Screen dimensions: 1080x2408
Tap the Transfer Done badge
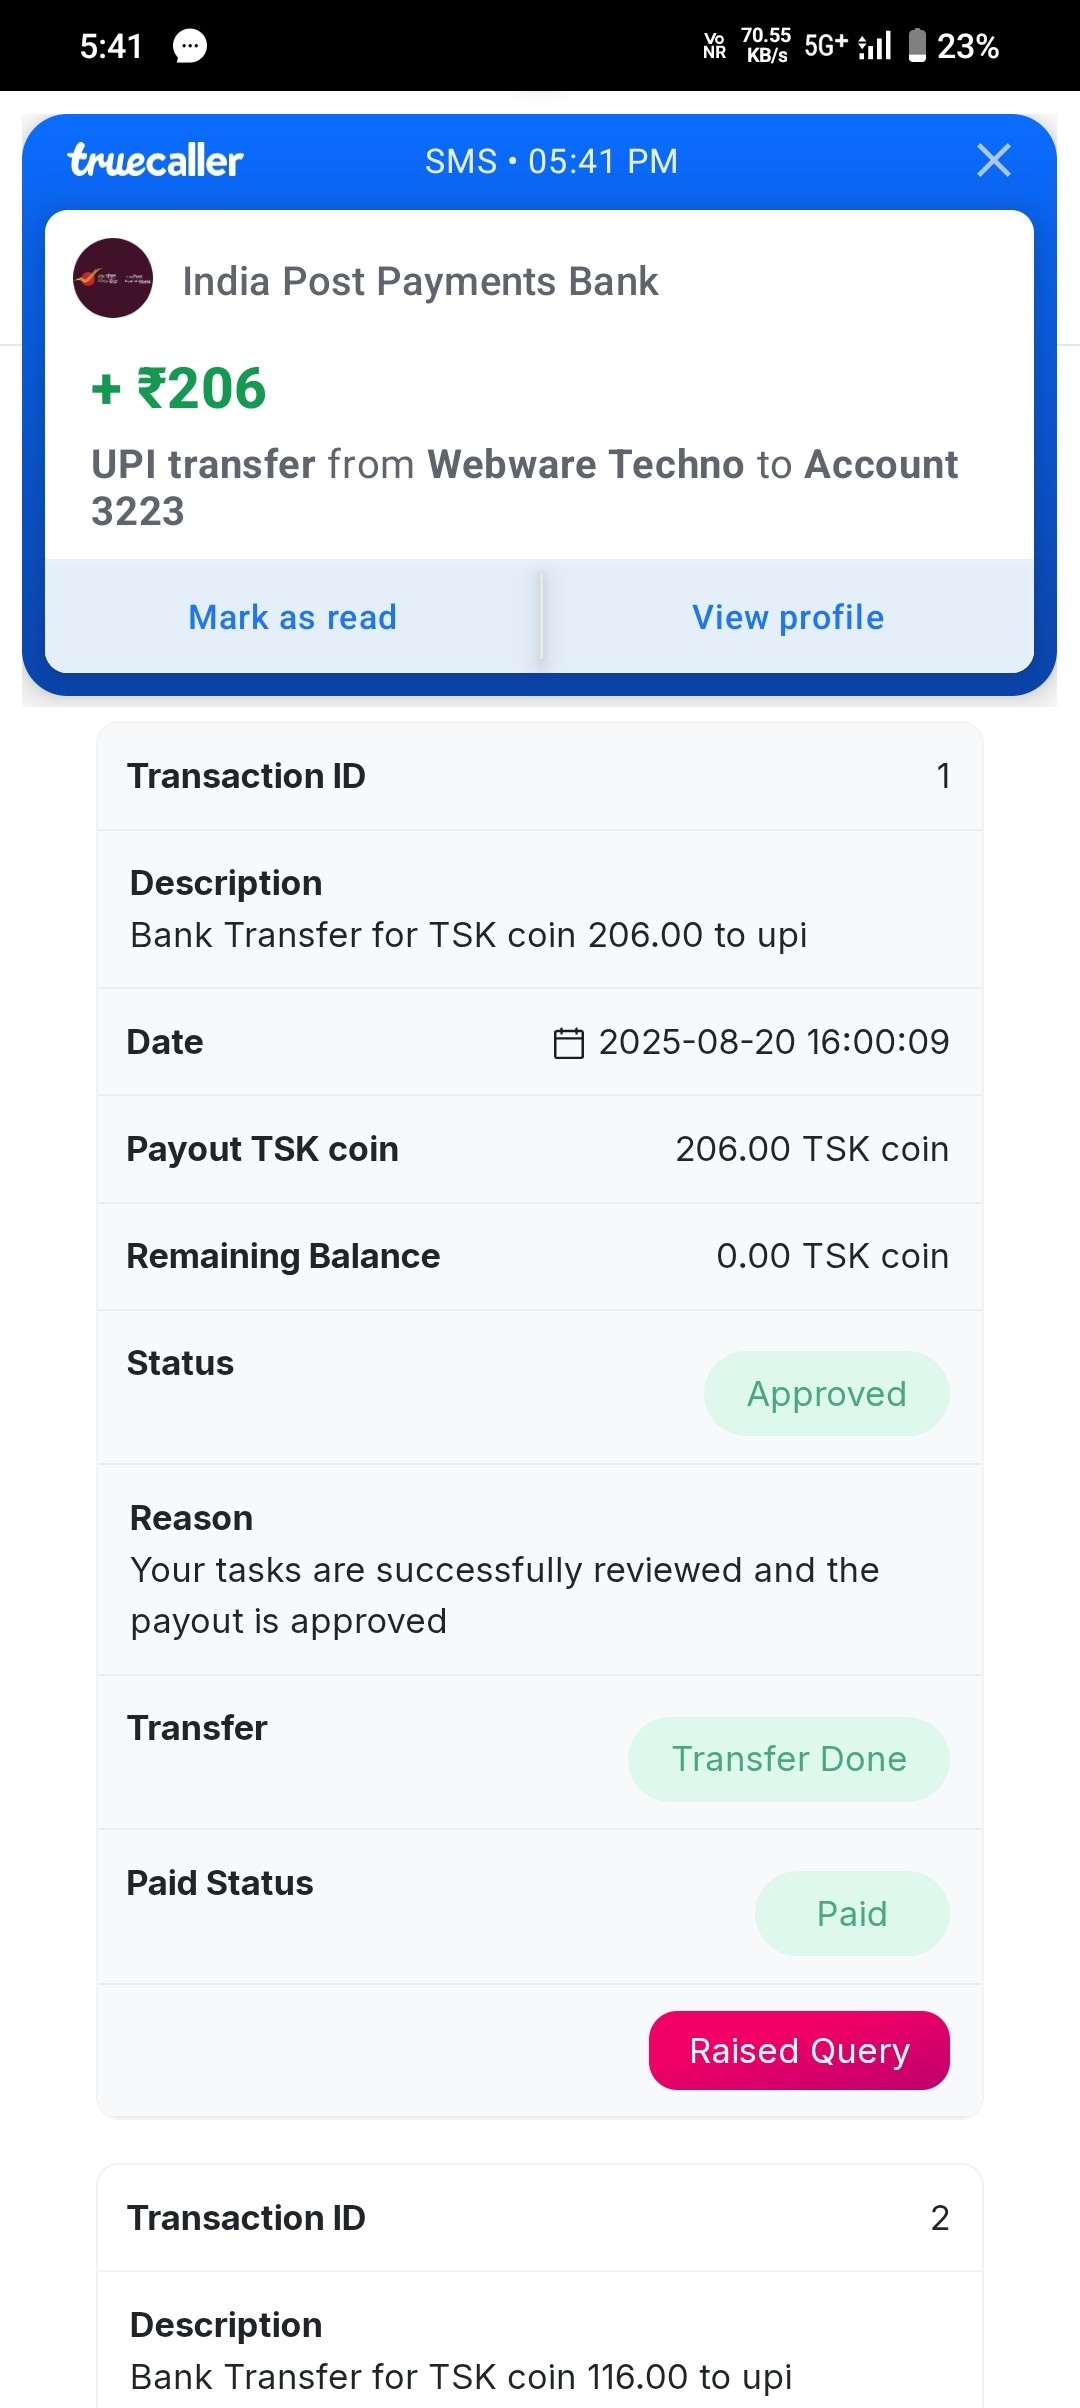[788, 1759]
